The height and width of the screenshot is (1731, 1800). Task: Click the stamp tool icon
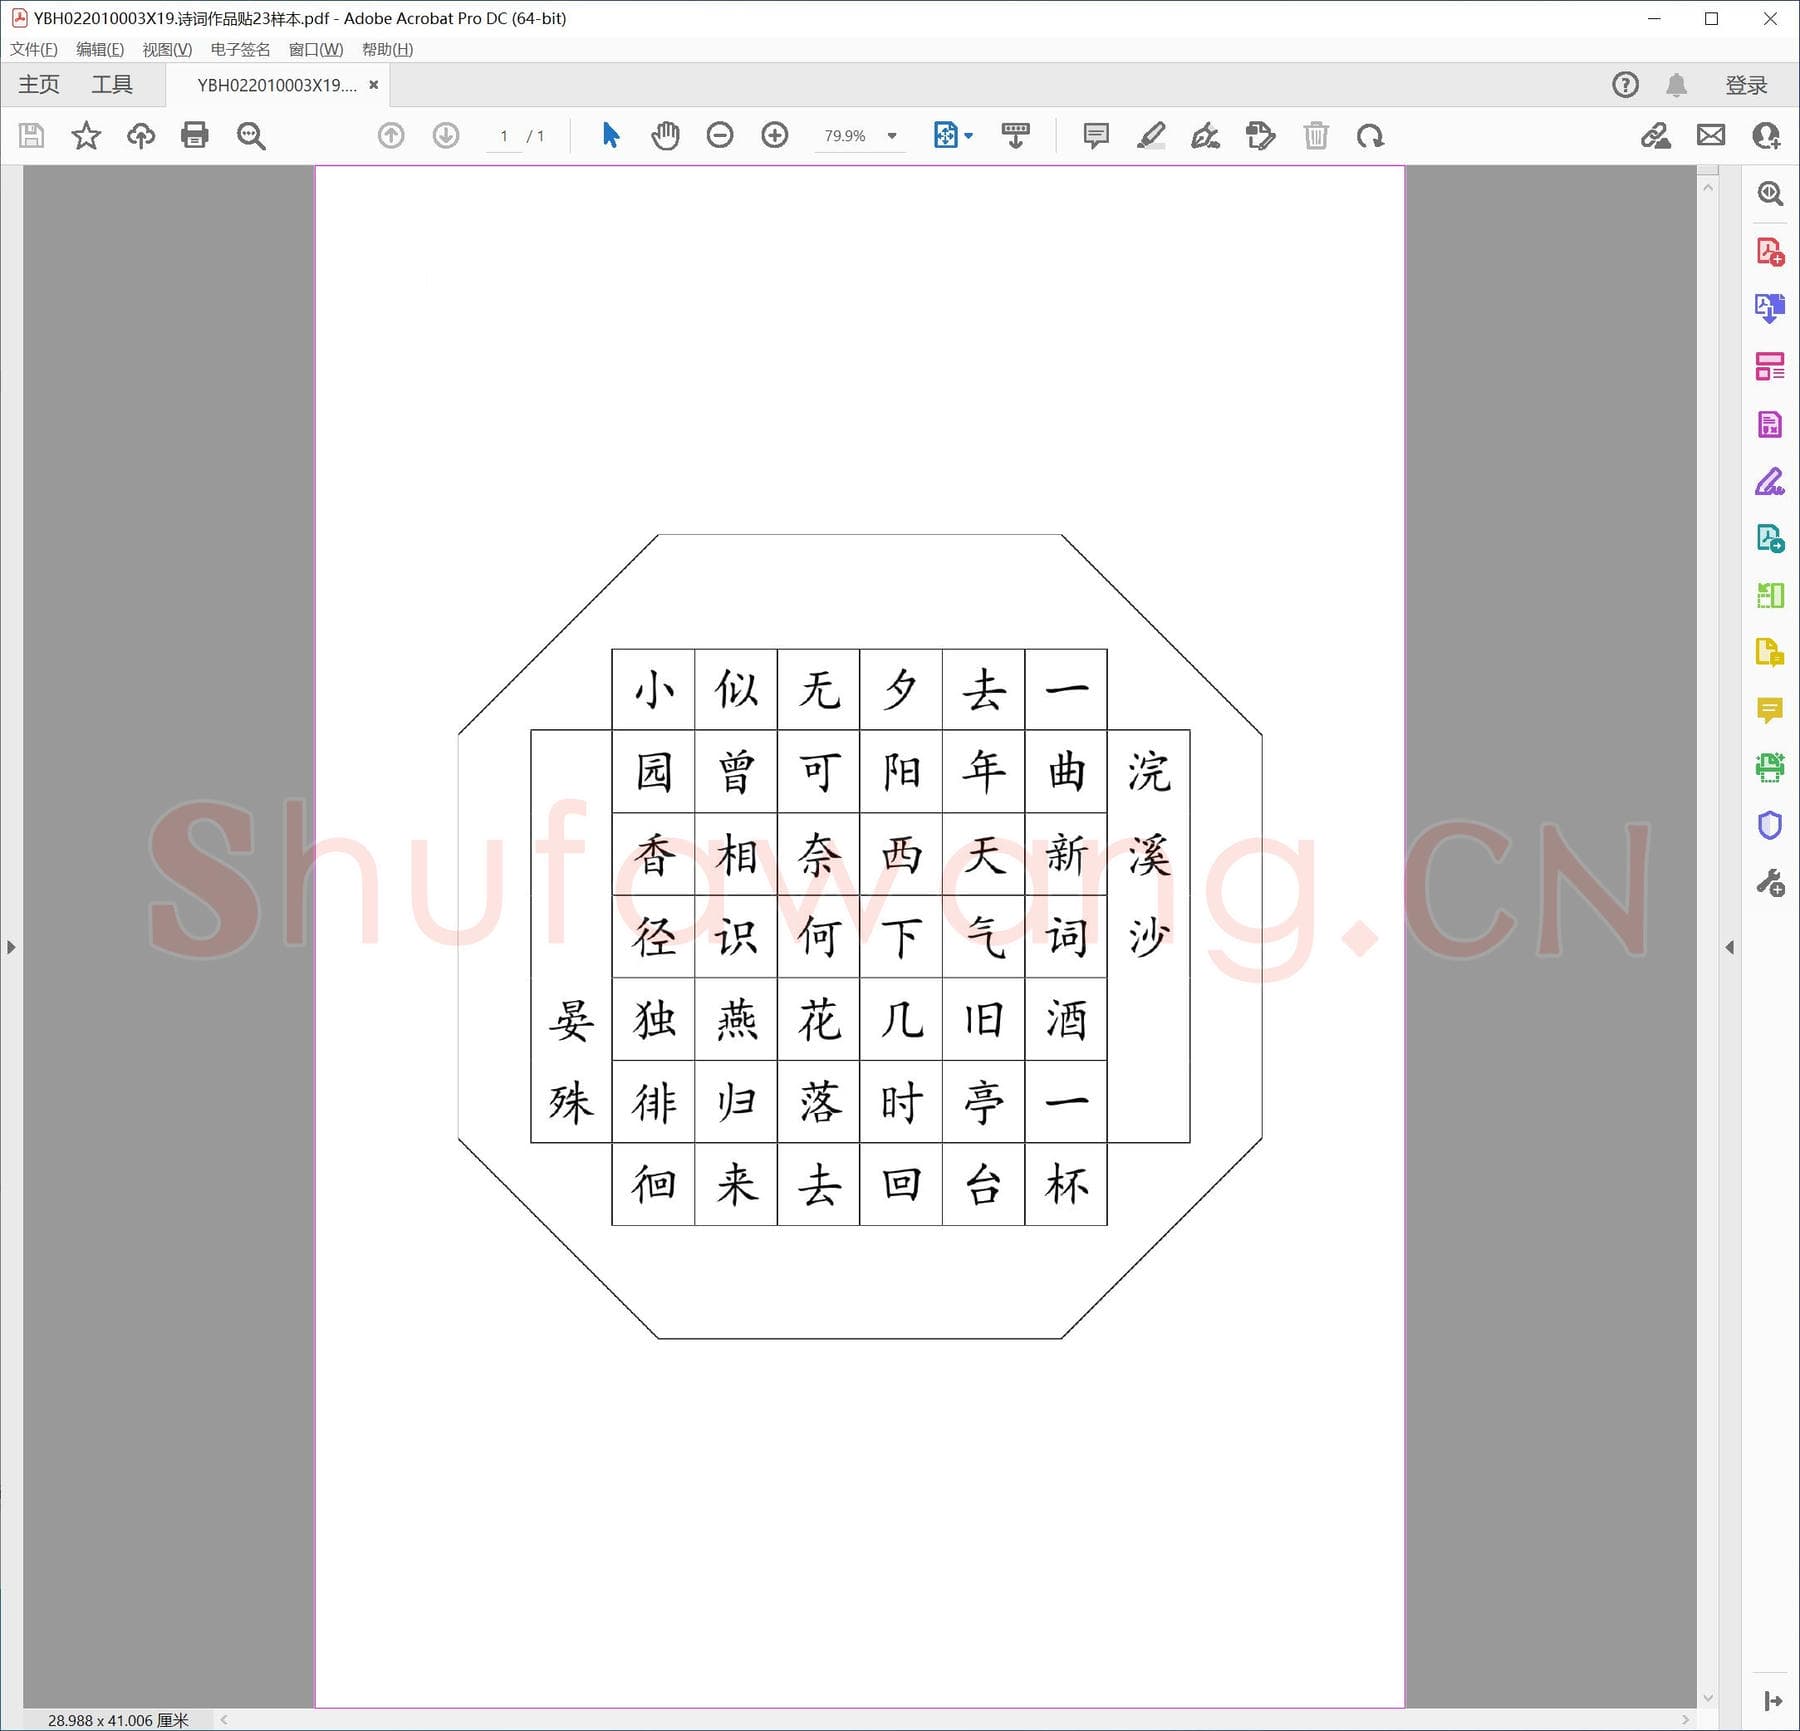(1261, 135)
